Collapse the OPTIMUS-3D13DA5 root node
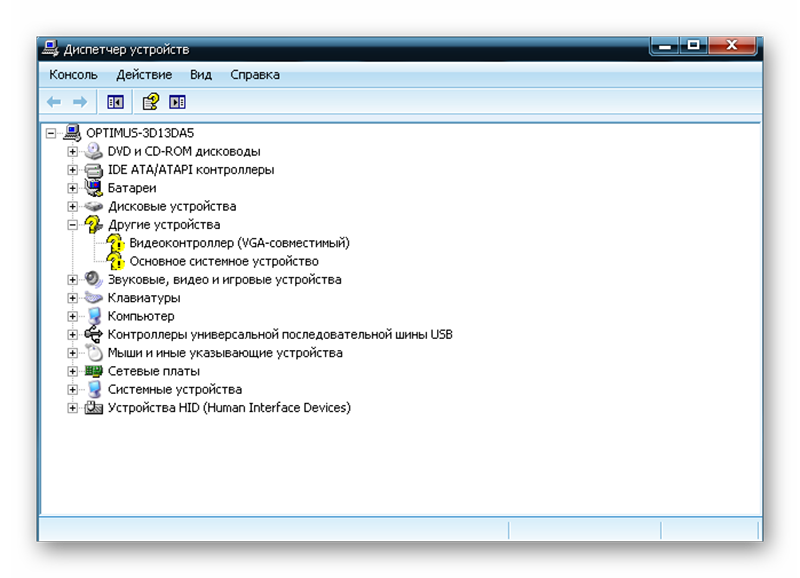800x578 pixels. pyautogui.click(x=51, y=133)
